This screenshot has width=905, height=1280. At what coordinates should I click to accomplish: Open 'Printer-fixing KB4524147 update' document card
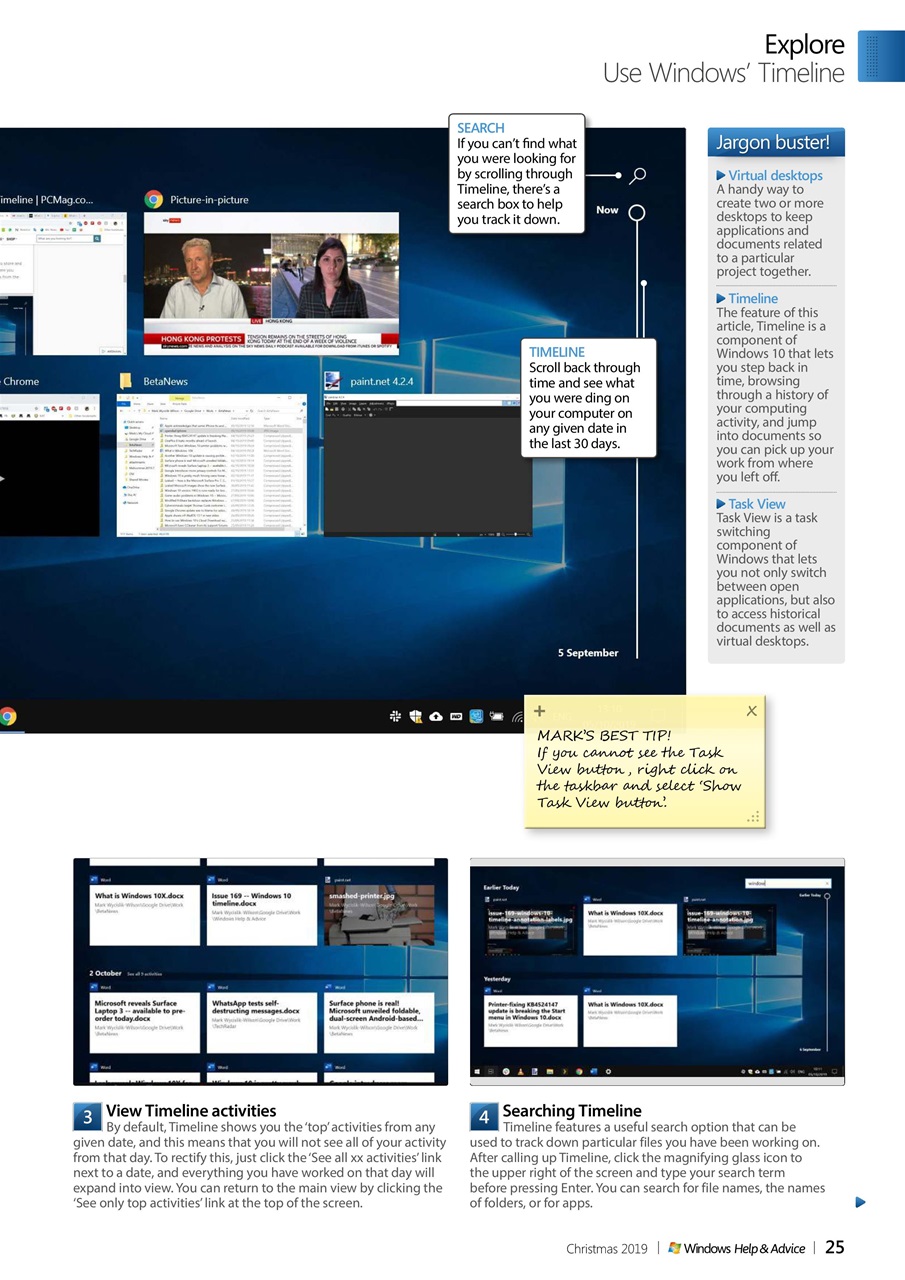[531, 1020]
